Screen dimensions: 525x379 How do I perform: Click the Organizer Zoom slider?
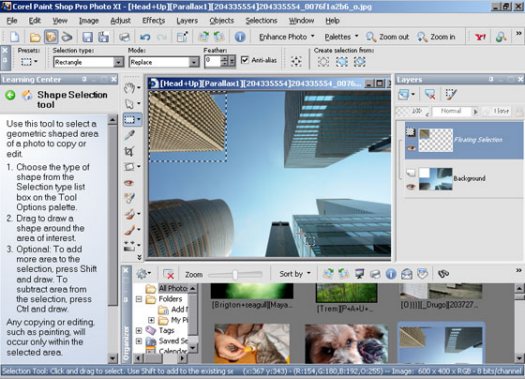tap(235, 275)
